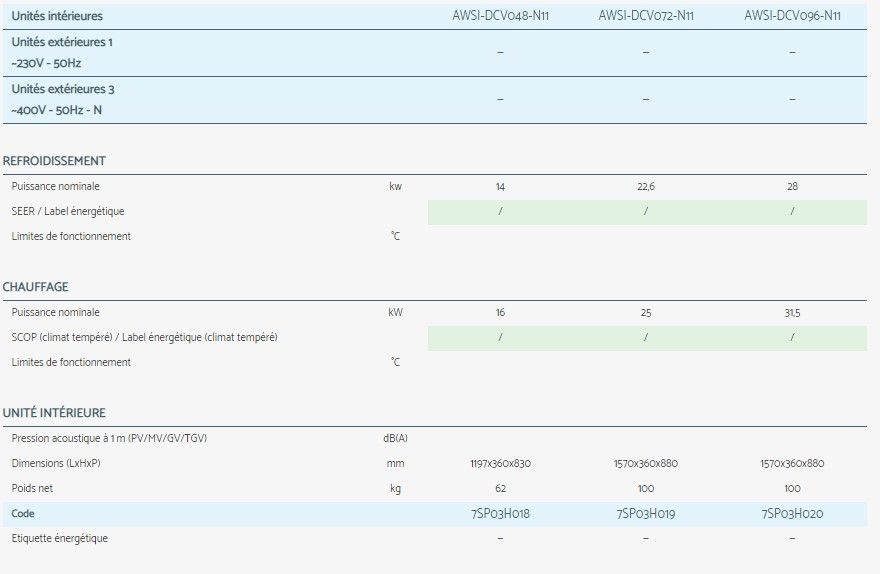Click cooling 'Limites de fonctionnement' label
The image size is (880, 574).
coord(71,236)
